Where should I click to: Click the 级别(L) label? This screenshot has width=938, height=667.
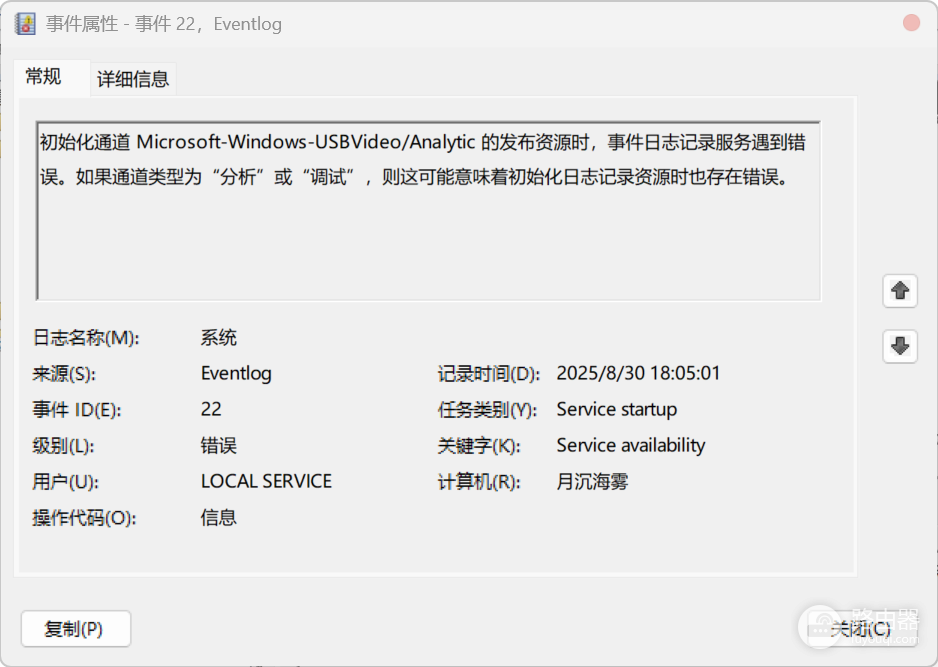click(x=63, y=446)
